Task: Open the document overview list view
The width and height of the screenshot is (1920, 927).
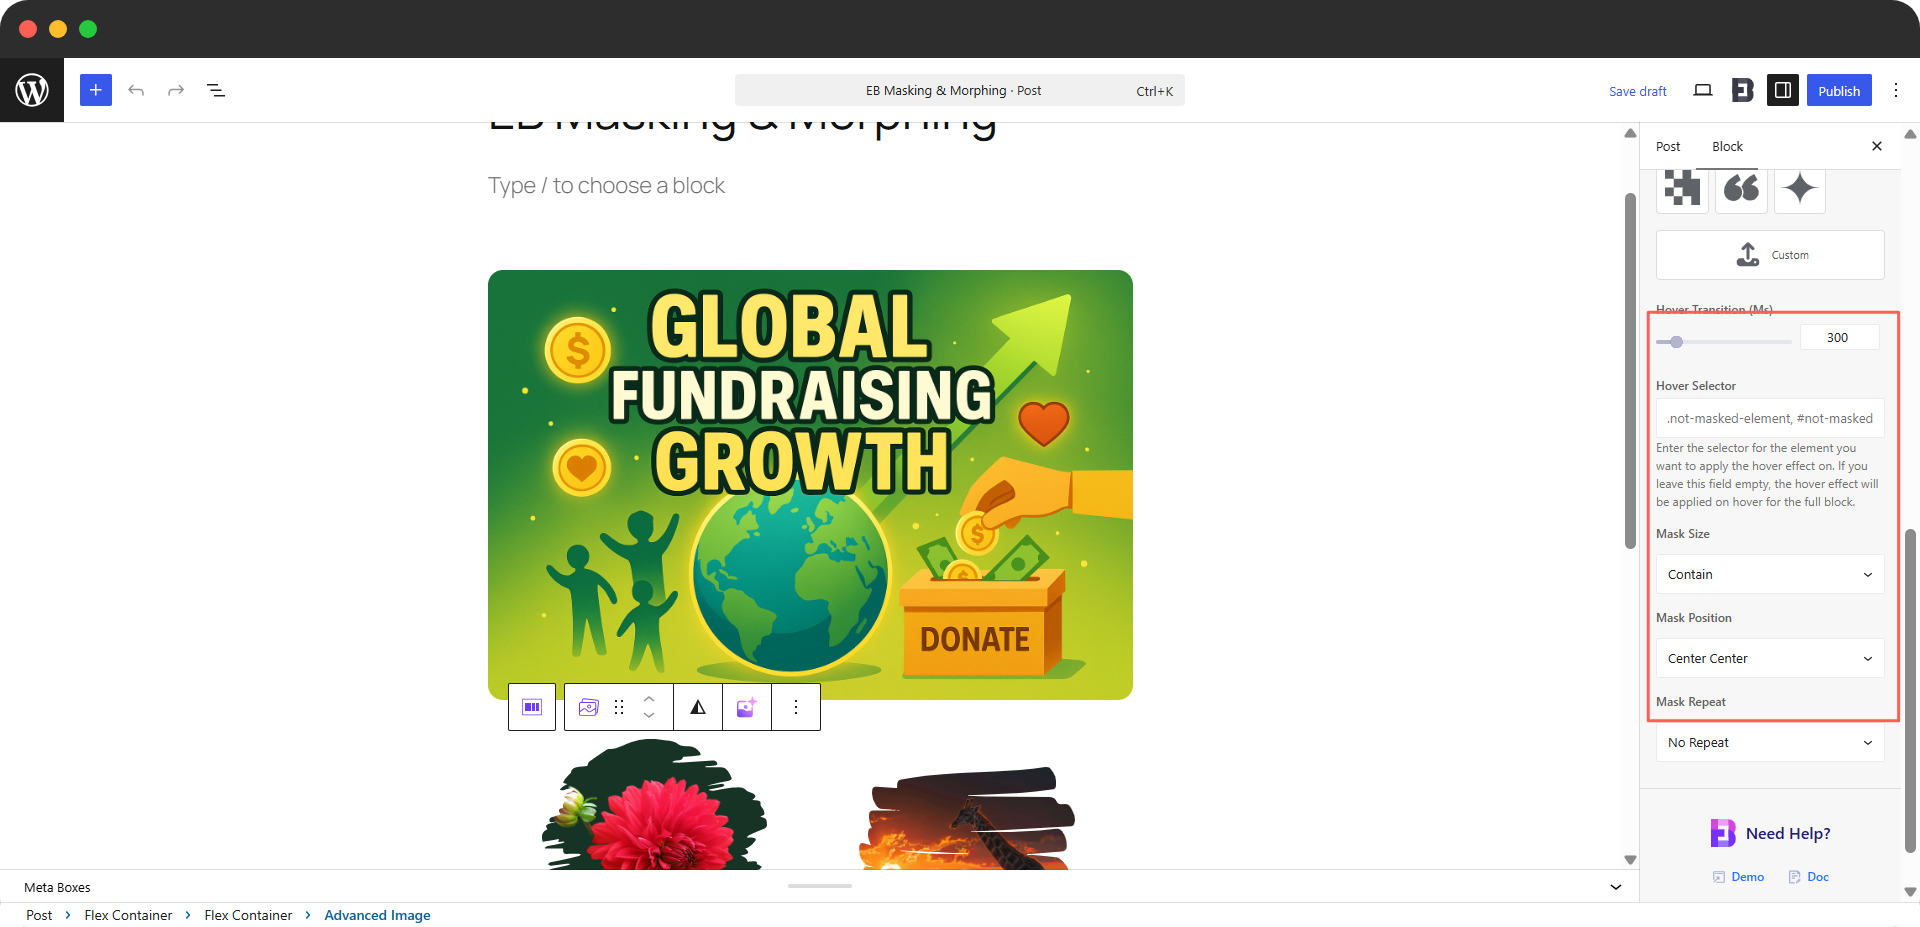Action: click(216, 90)
